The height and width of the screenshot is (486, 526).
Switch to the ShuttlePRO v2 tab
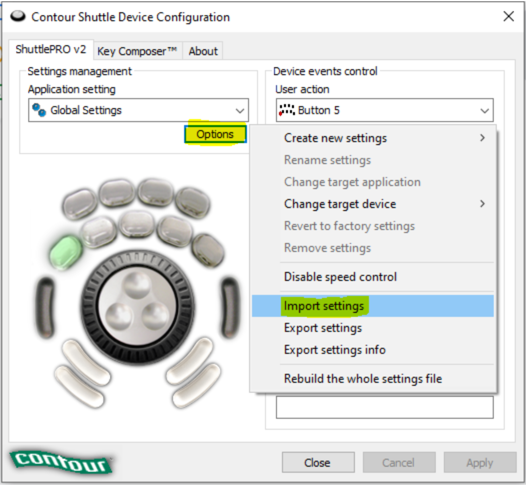point(51,50)
